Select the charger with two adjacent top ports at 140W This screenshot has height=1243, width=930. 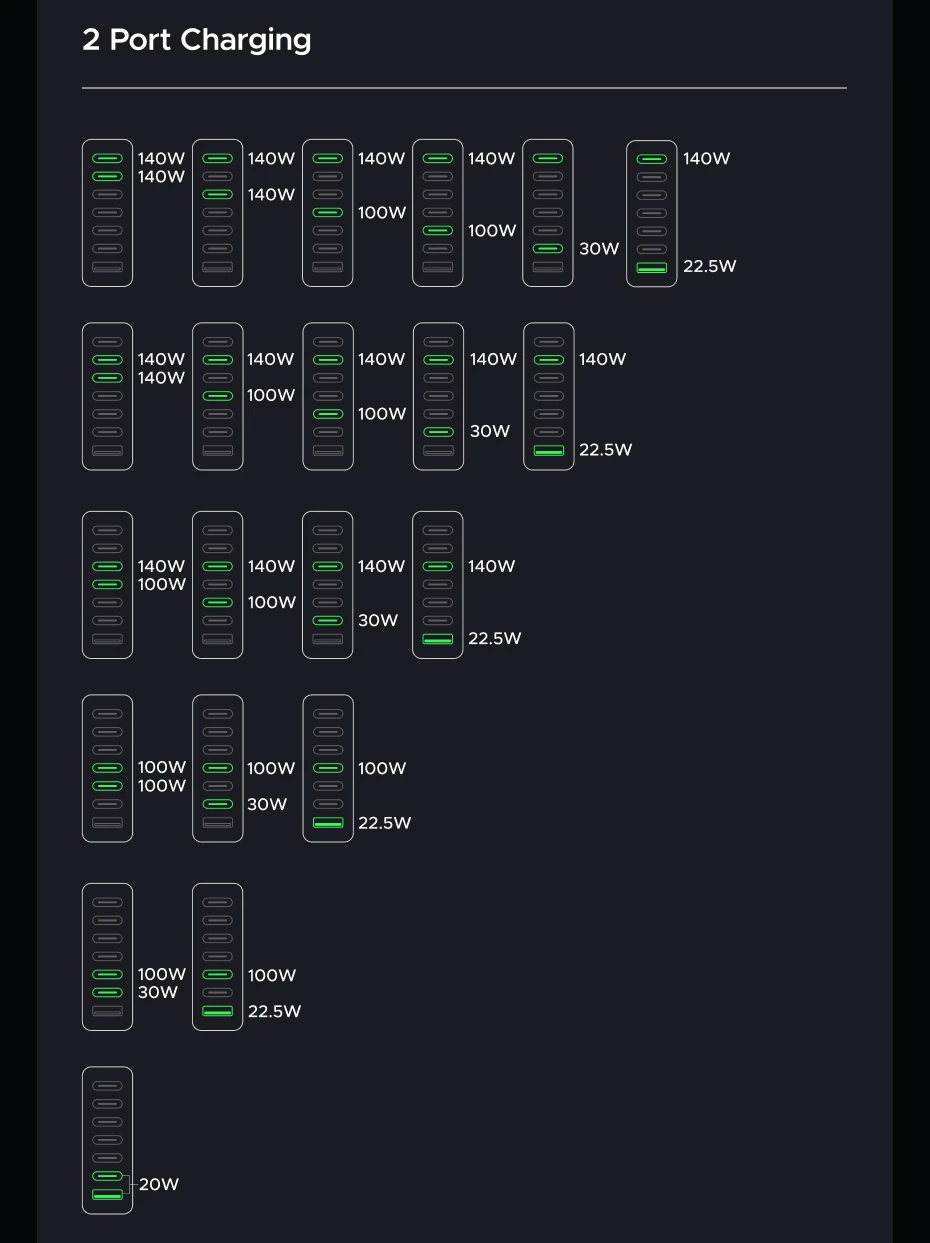[107, 213]
